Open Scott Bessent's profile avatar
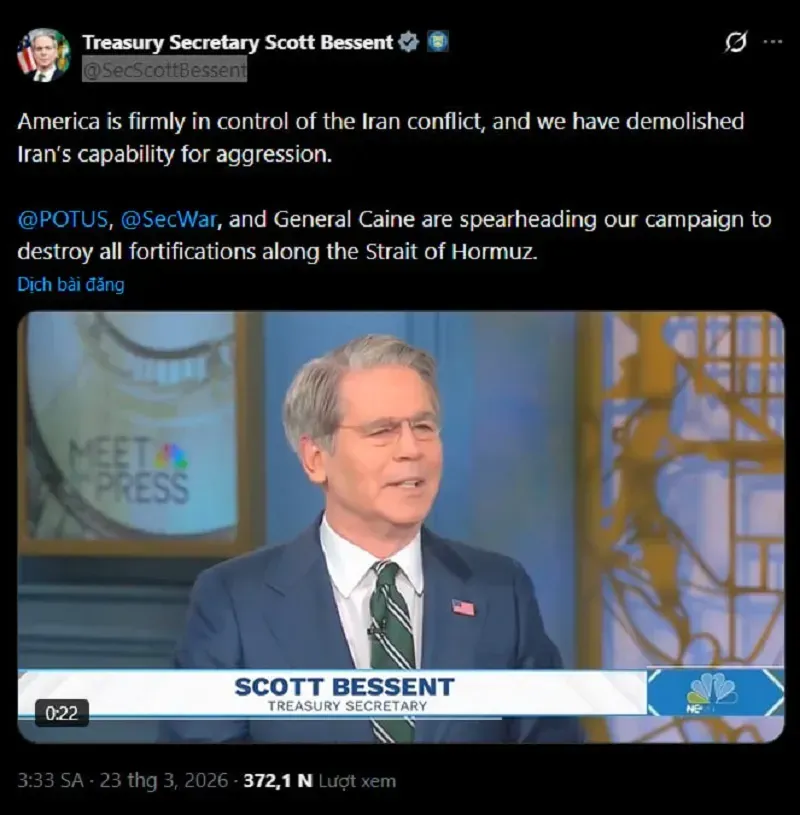The width and height of the screenshot is (800, 815). pos(43,55)
